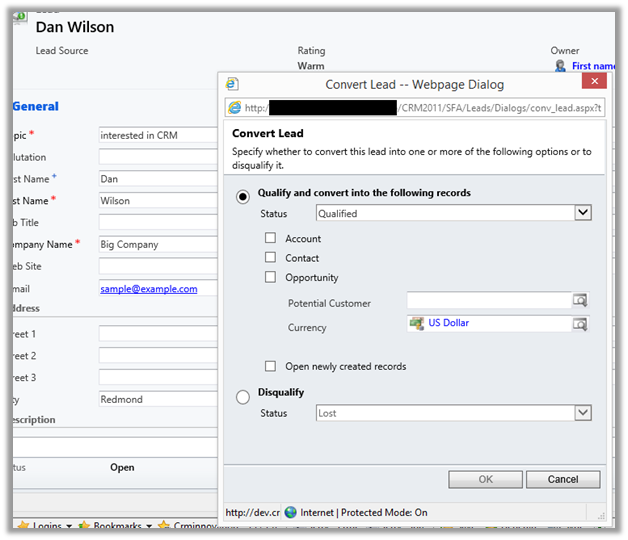The image size is (628, 540).
Task: Click the Internet zone globe icon
Action: (x=290, y=513)
